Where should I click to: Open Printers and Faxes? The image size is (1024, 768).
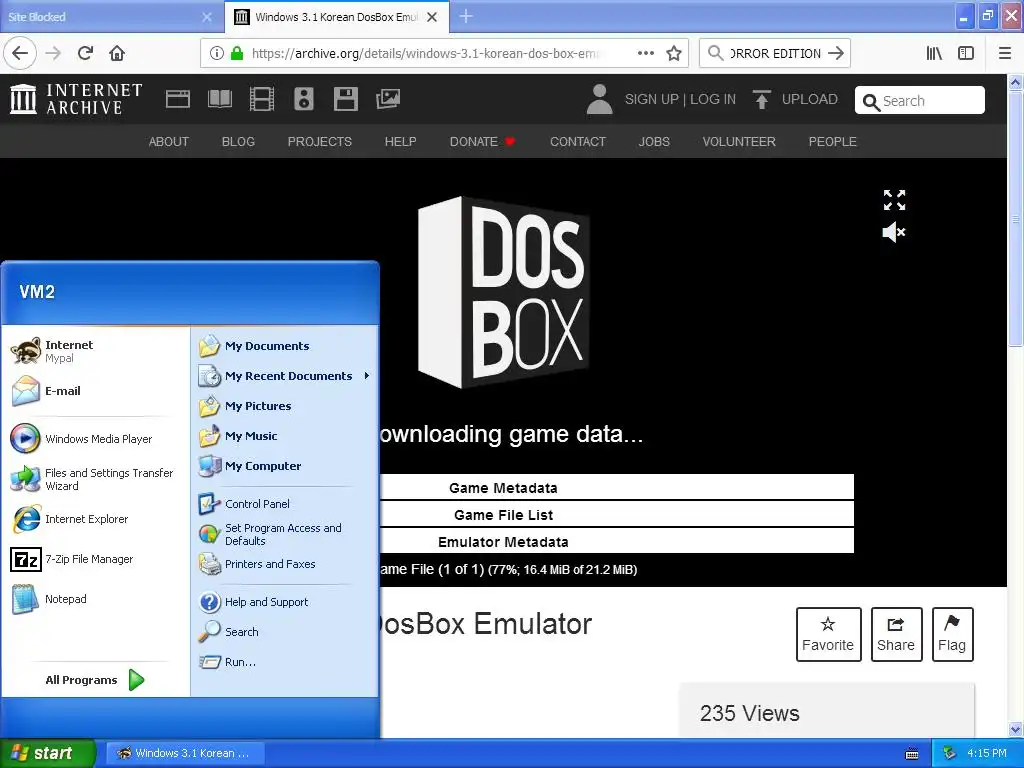click(x=285, y=564)
